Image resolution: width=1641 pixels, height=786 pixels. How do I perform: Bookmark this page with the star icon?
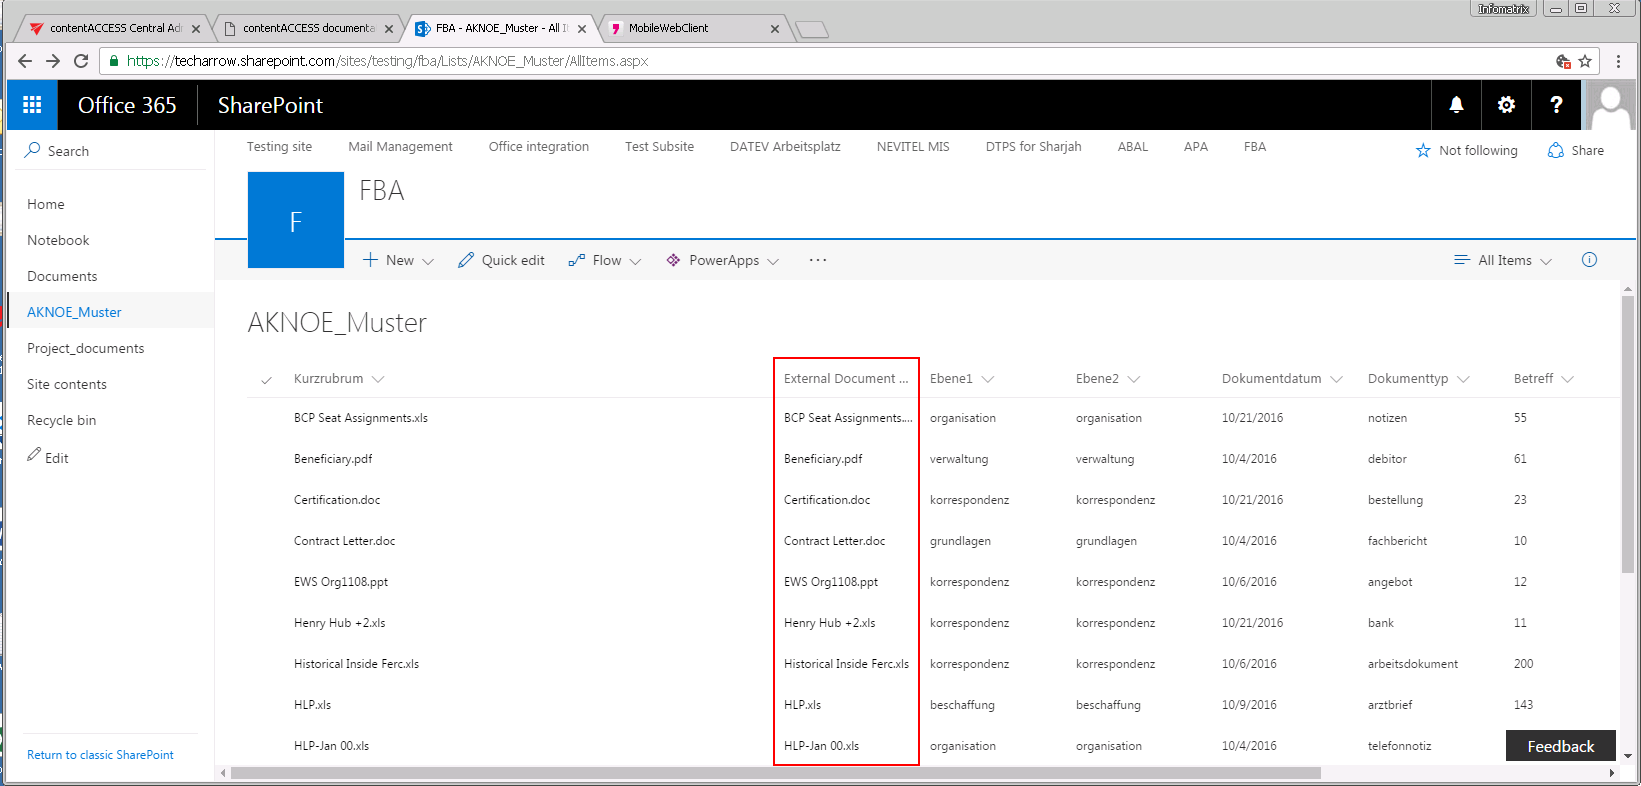click(1585, 61)
